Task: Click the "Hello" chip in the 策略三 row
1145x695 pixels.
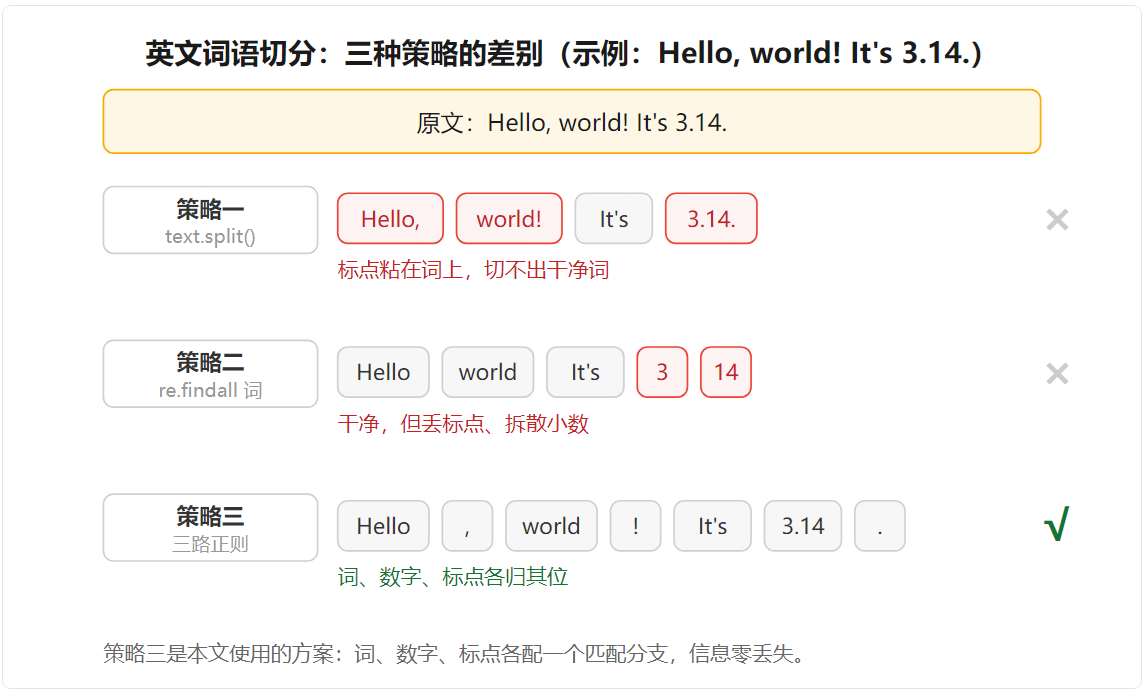Action: point(383,526)
